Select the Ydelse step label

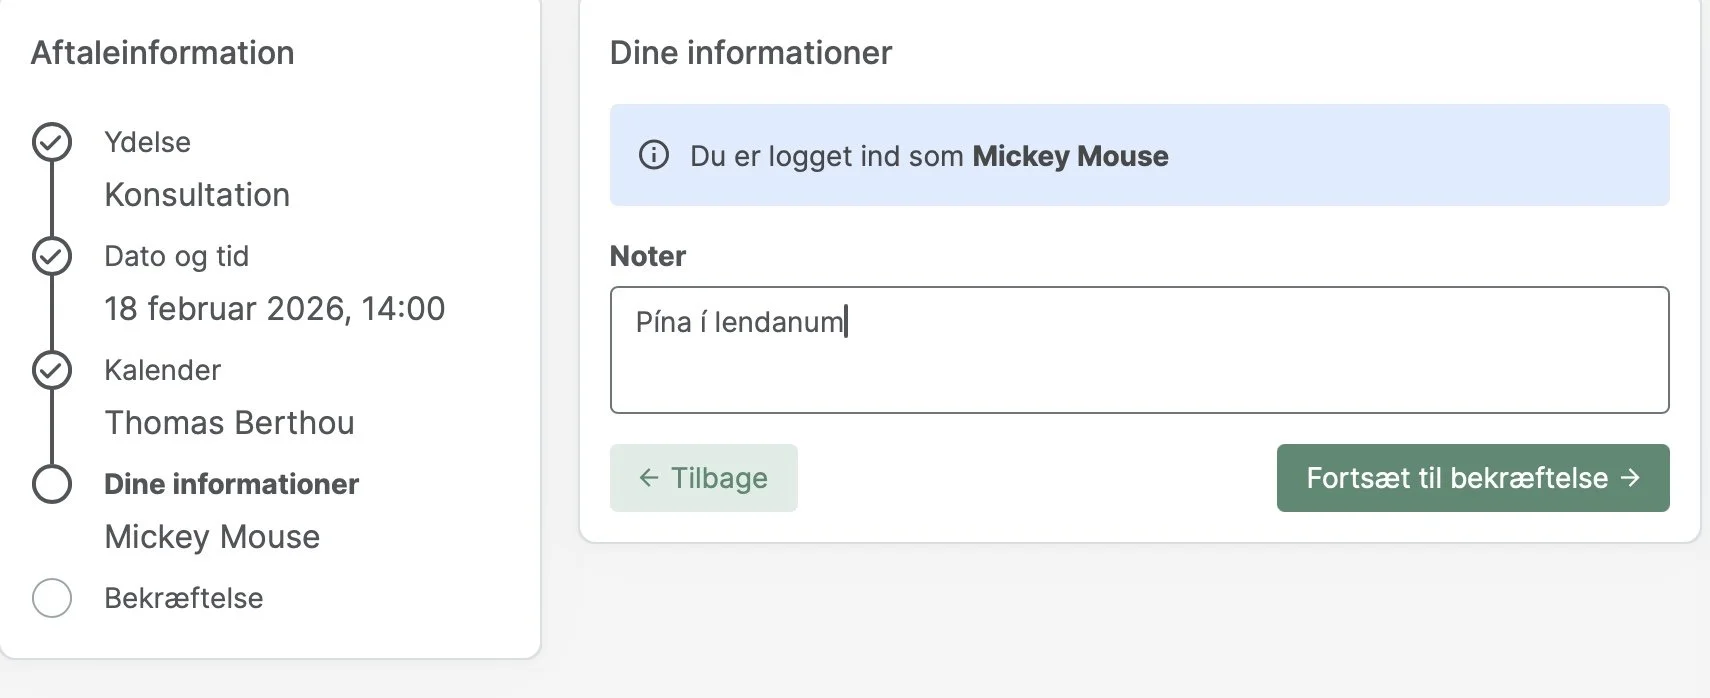(x=147, y=142)
